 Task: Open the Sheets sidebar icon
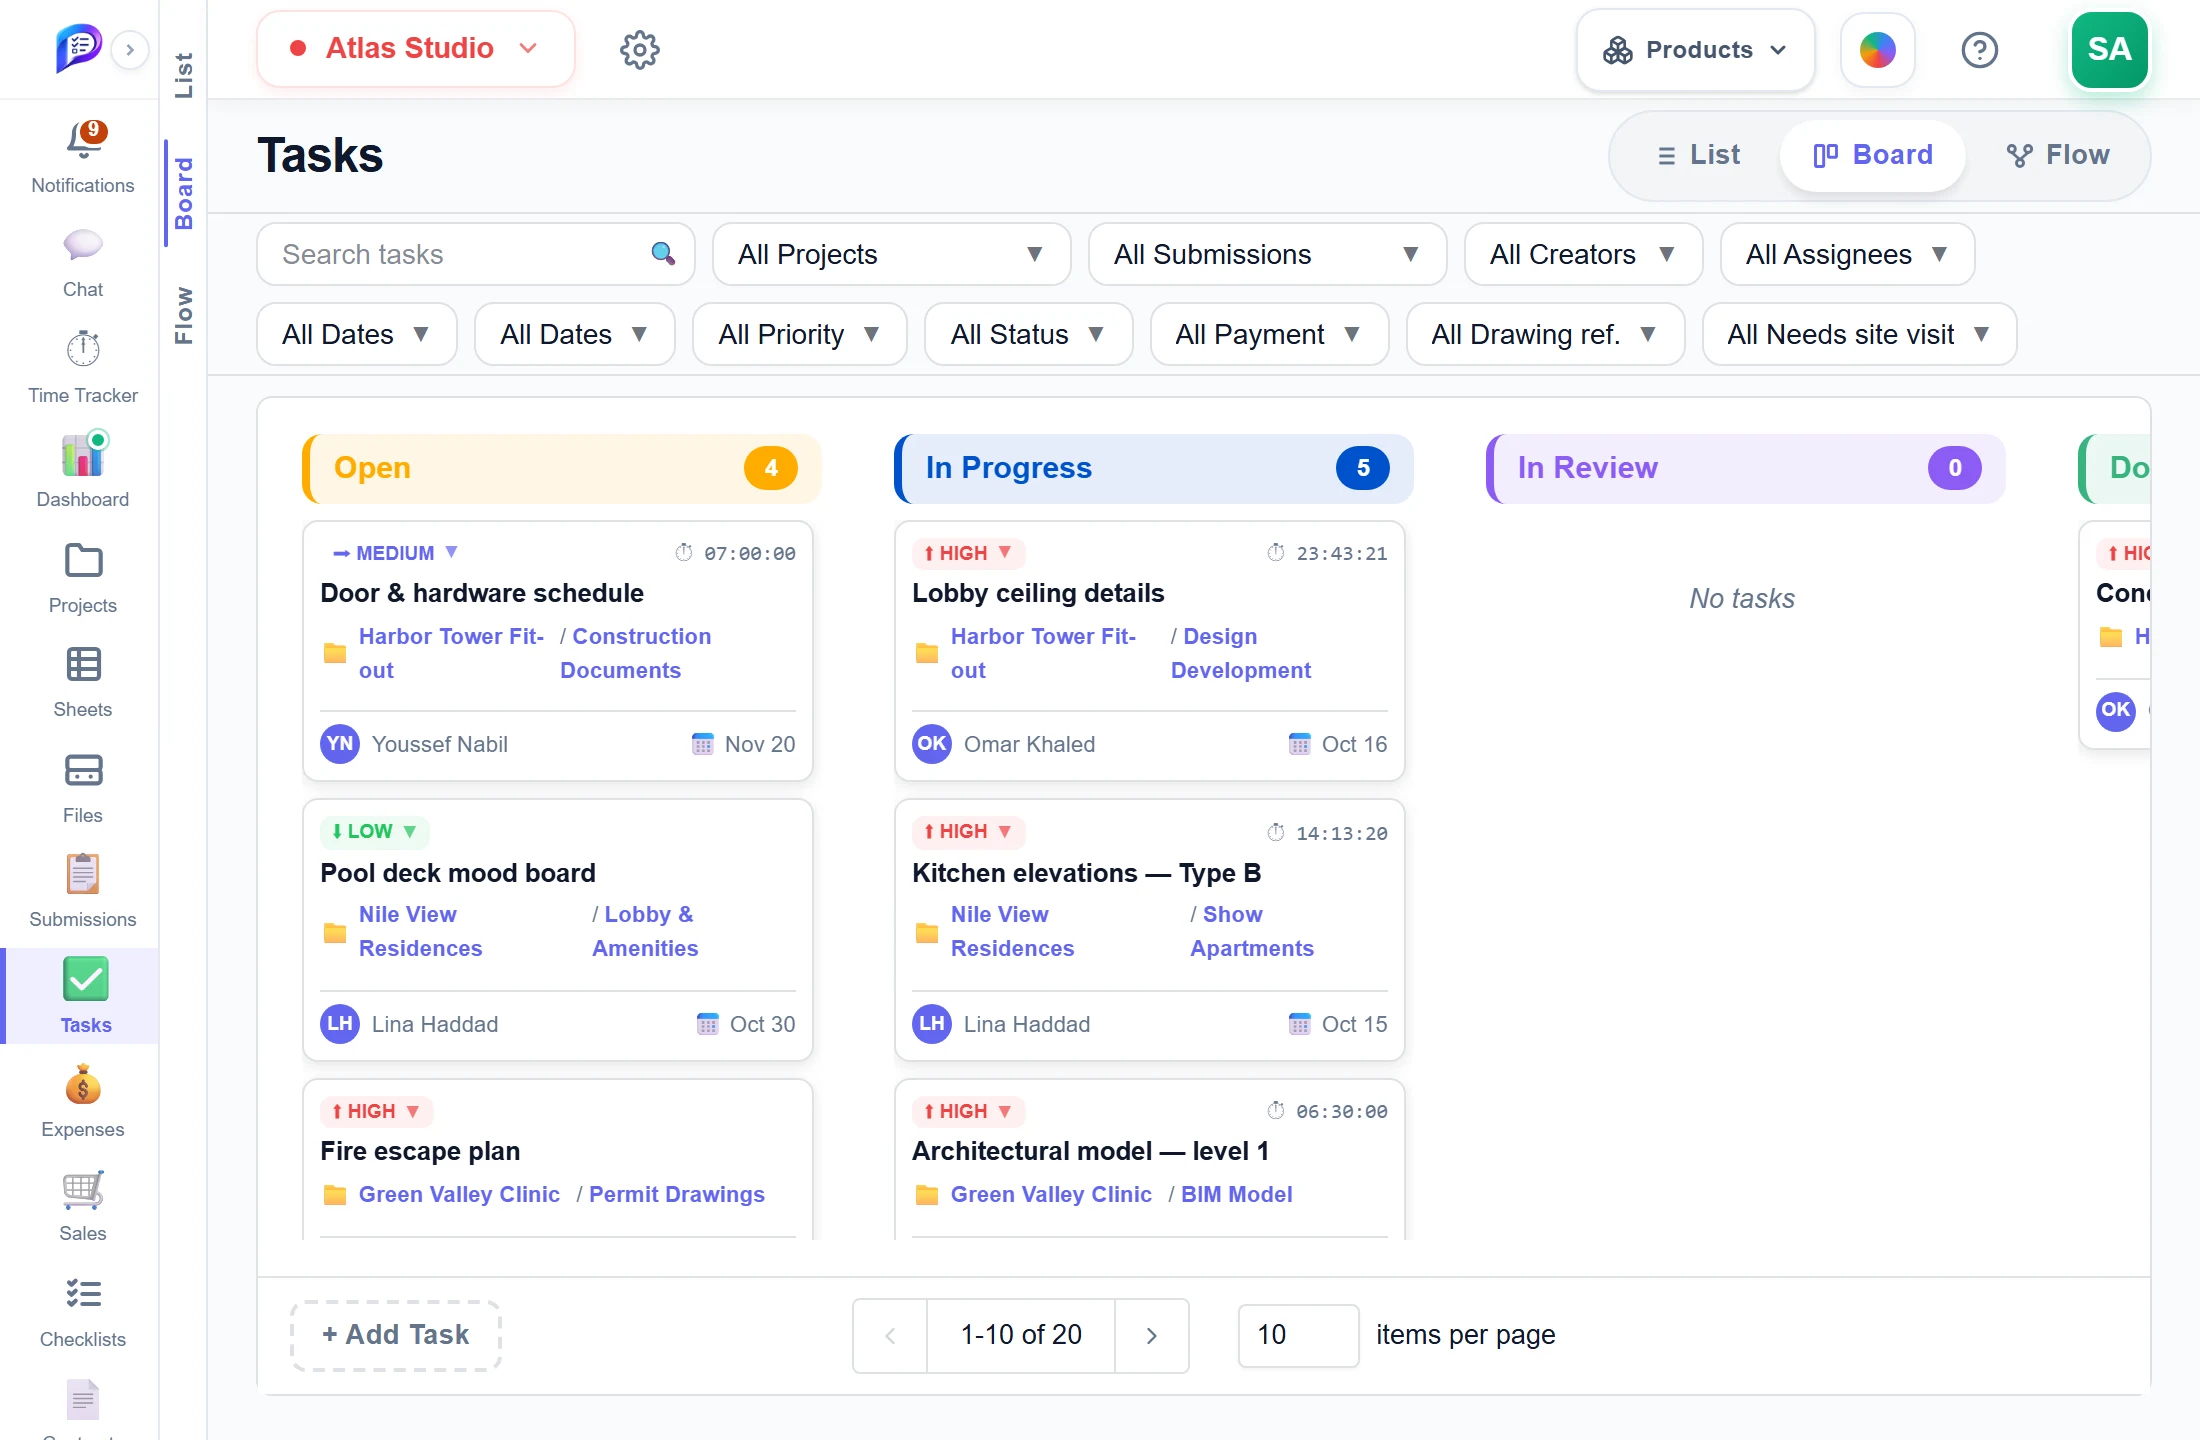coord(83,665)
